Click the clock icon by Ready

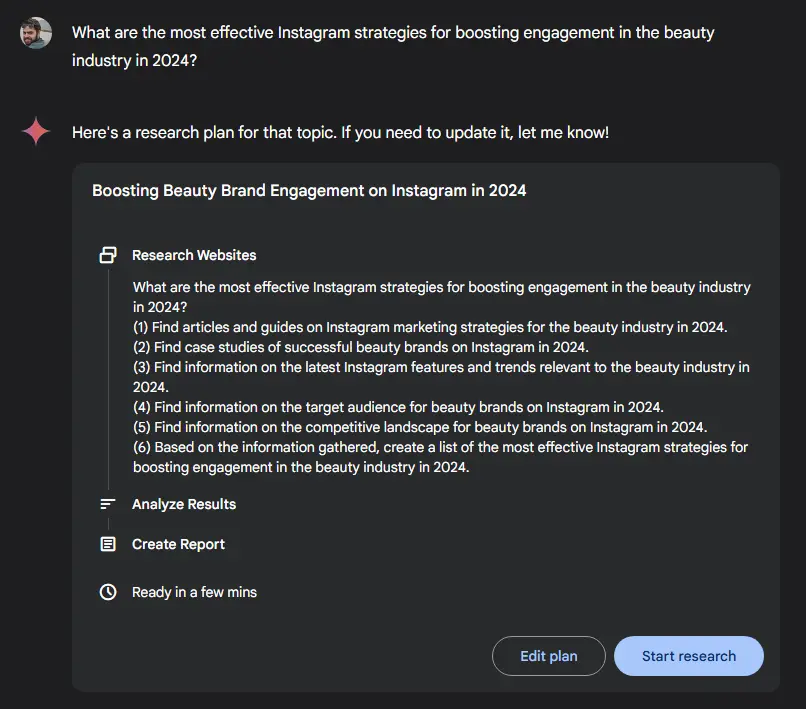(x=108, y=592)
